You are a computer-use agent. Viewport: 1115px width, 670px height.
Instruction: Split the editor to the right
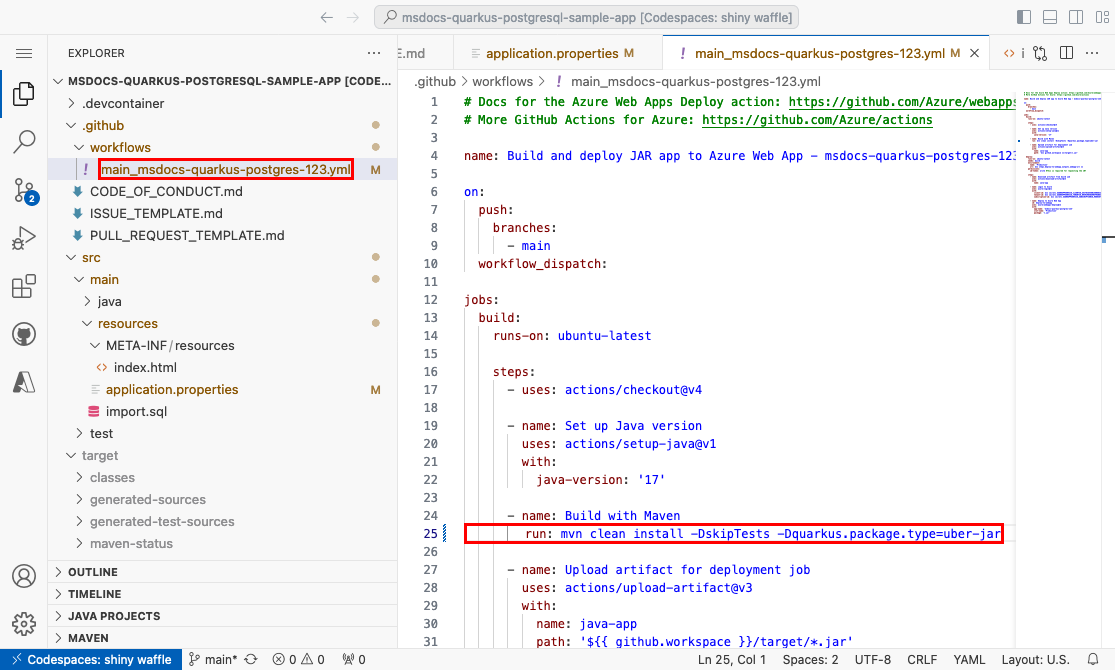pos(1067,53)
